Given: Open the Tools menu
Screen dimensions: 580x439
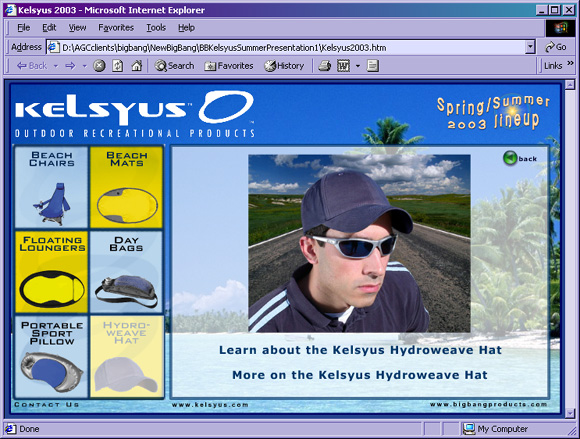Looking at the screenshot, I should pyautogui.click(x=156, y=28).
